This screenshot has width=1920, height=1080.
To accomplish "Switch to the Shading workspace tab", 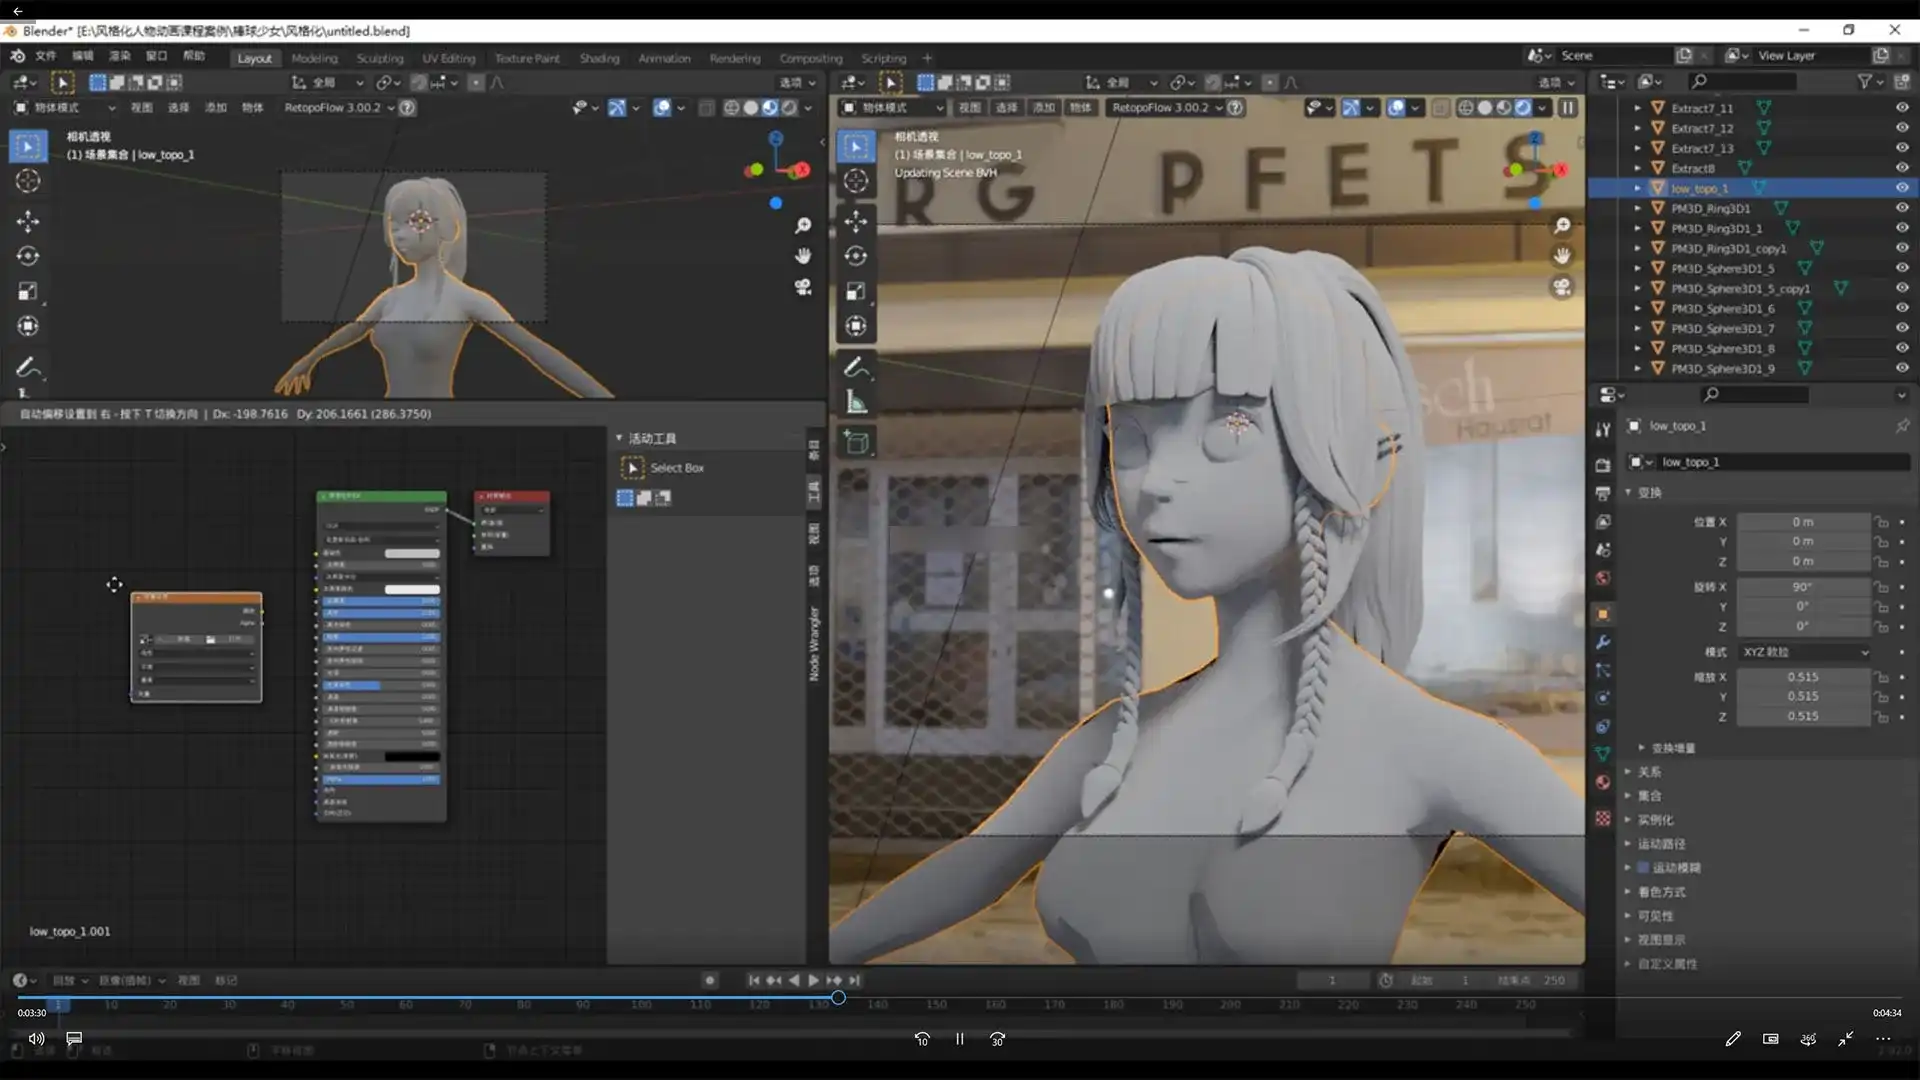I will pos(599,58).
